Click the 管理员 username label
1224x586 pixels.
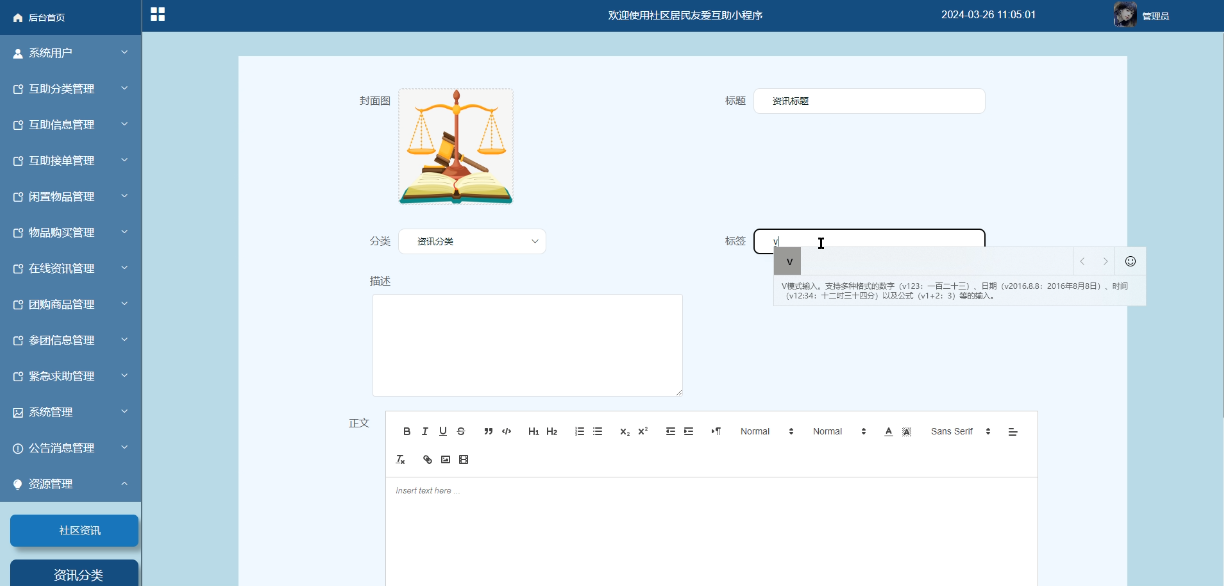(1156, 15)
